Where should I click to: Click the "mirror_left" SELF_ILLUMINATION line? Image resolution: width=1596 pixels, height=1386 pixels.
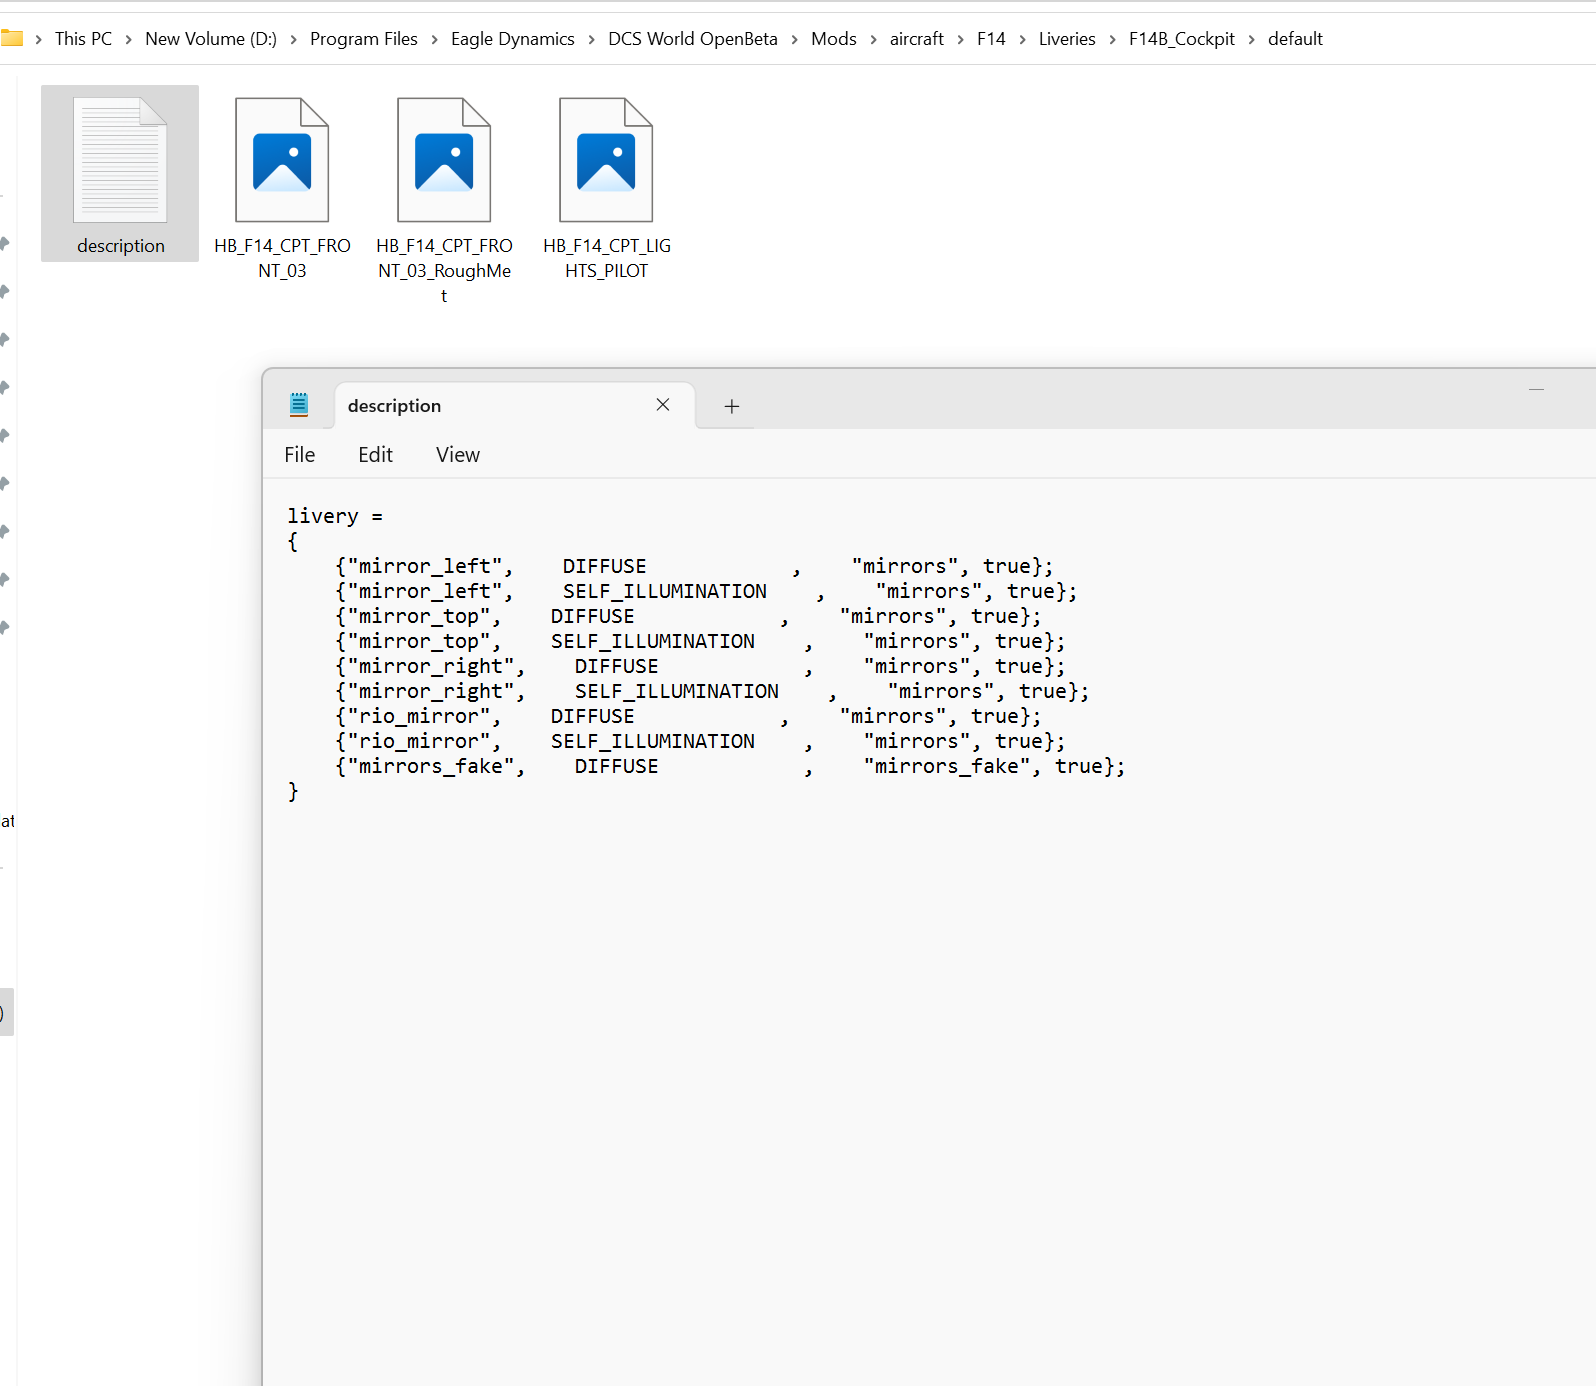[x=706, y=591]
